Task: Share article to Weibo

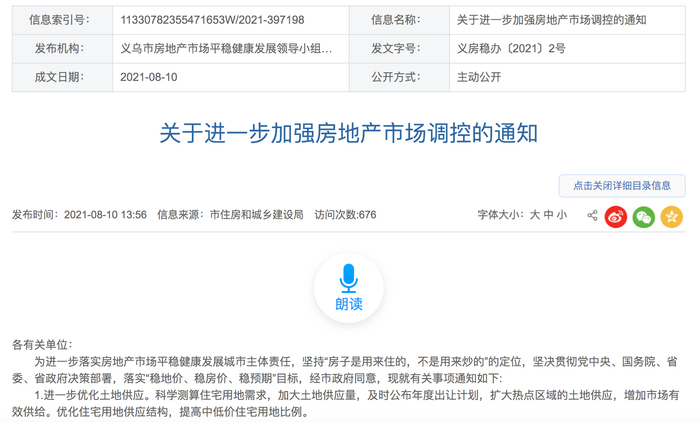Action: 616,217
